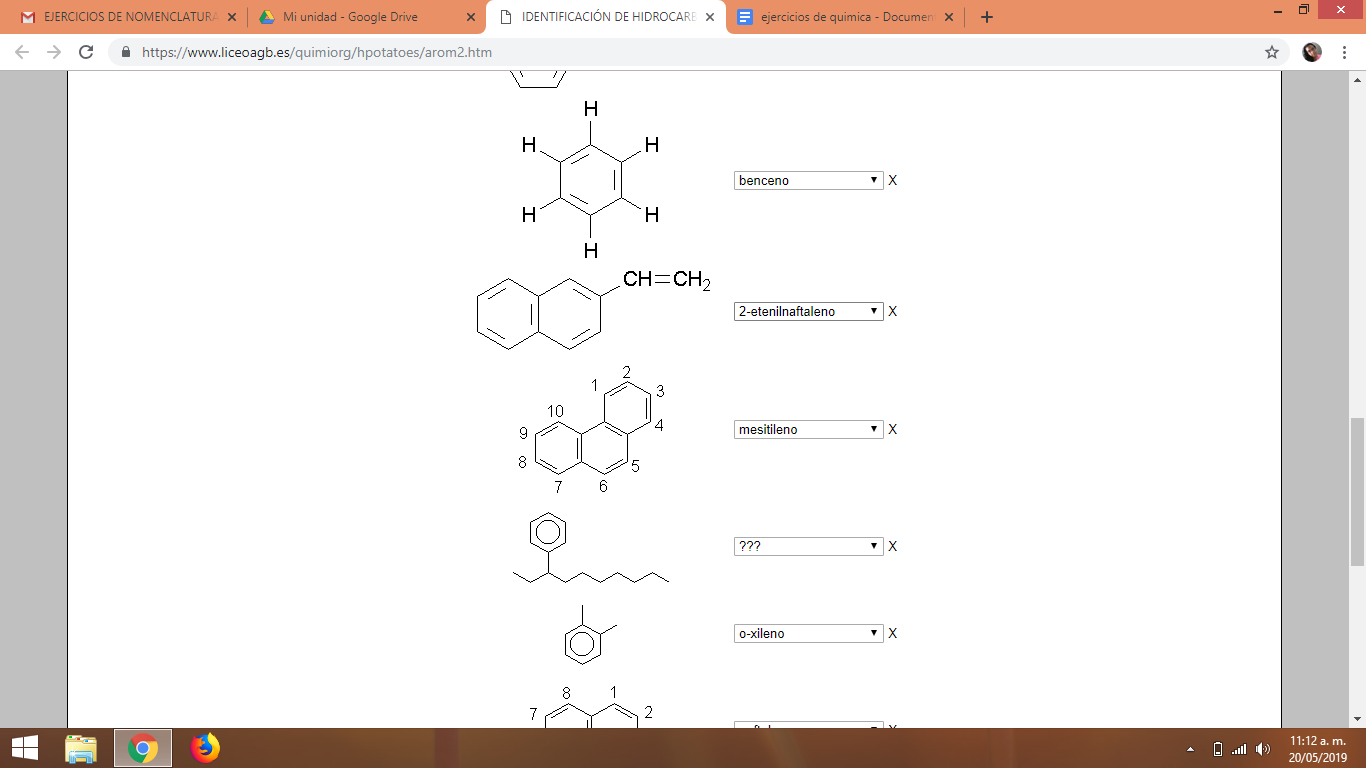Open a new browser tab
The width and height of the screenshot is (1366, 768).
pos(987,17)
